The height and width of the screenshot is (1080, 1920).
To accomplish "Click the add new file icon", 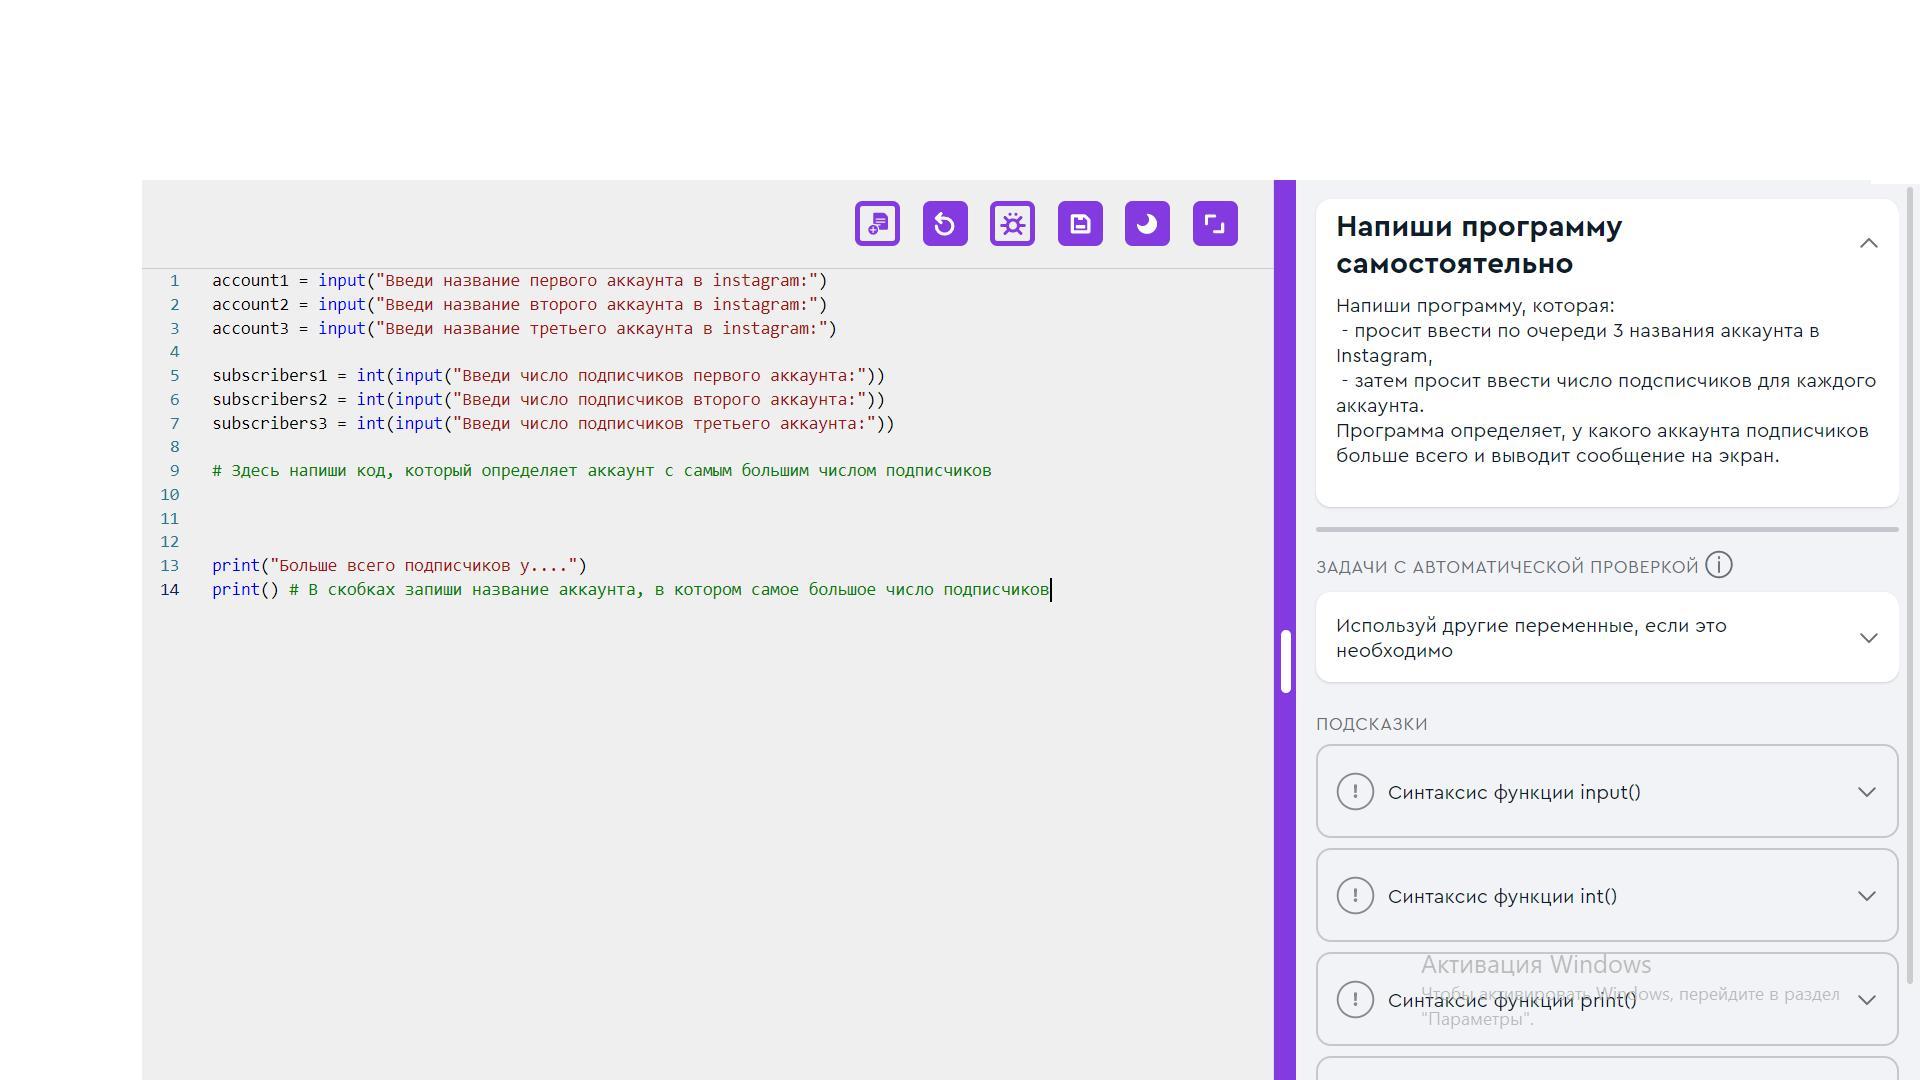I will click(877, 224).
